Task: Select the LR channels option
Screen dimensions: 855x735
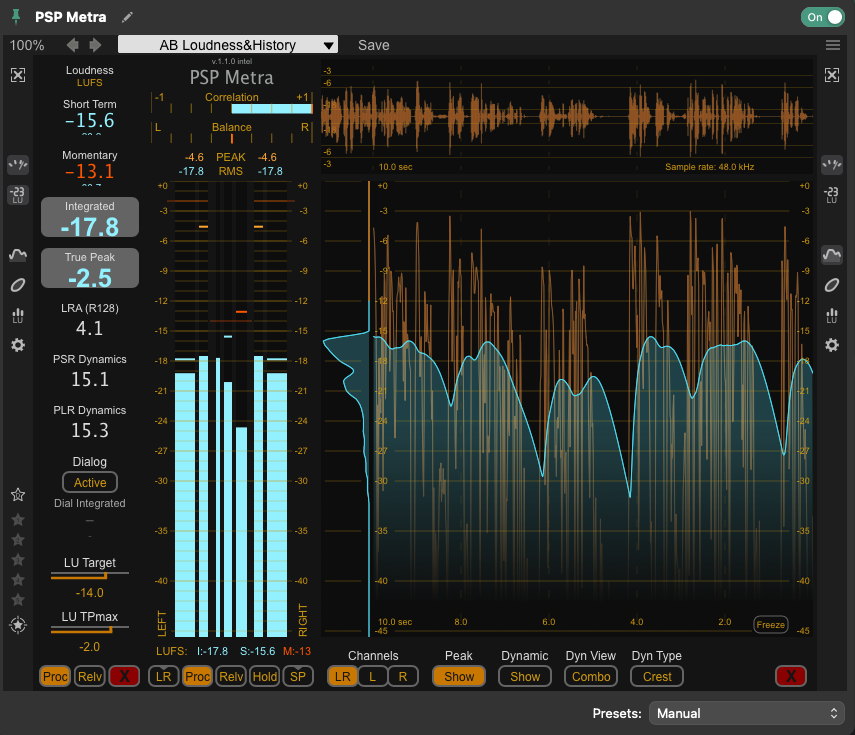Action: coord(342,677)
